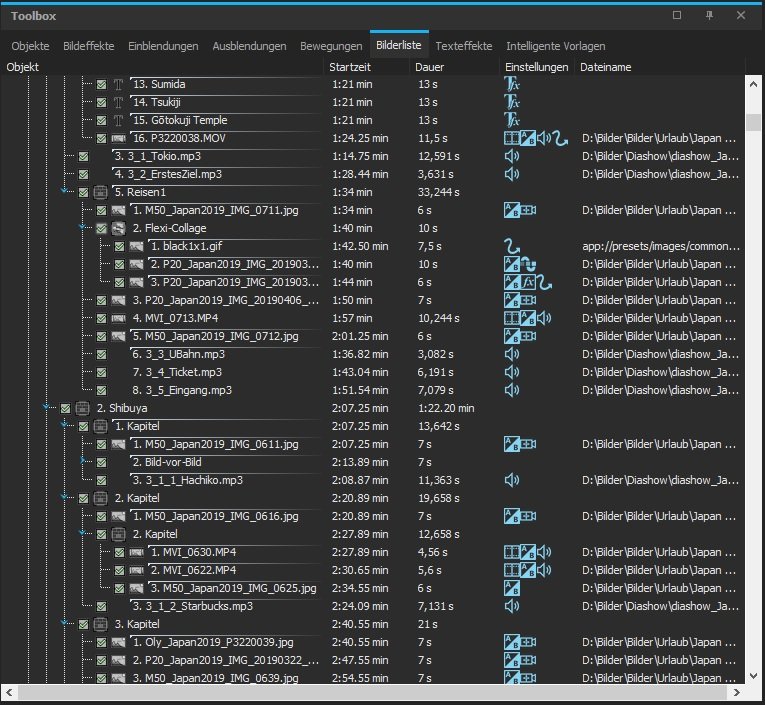Open the Bildeffekte tab
Image resolution: width=765 pixels, height=705 pixels.
tap(88, 46)
